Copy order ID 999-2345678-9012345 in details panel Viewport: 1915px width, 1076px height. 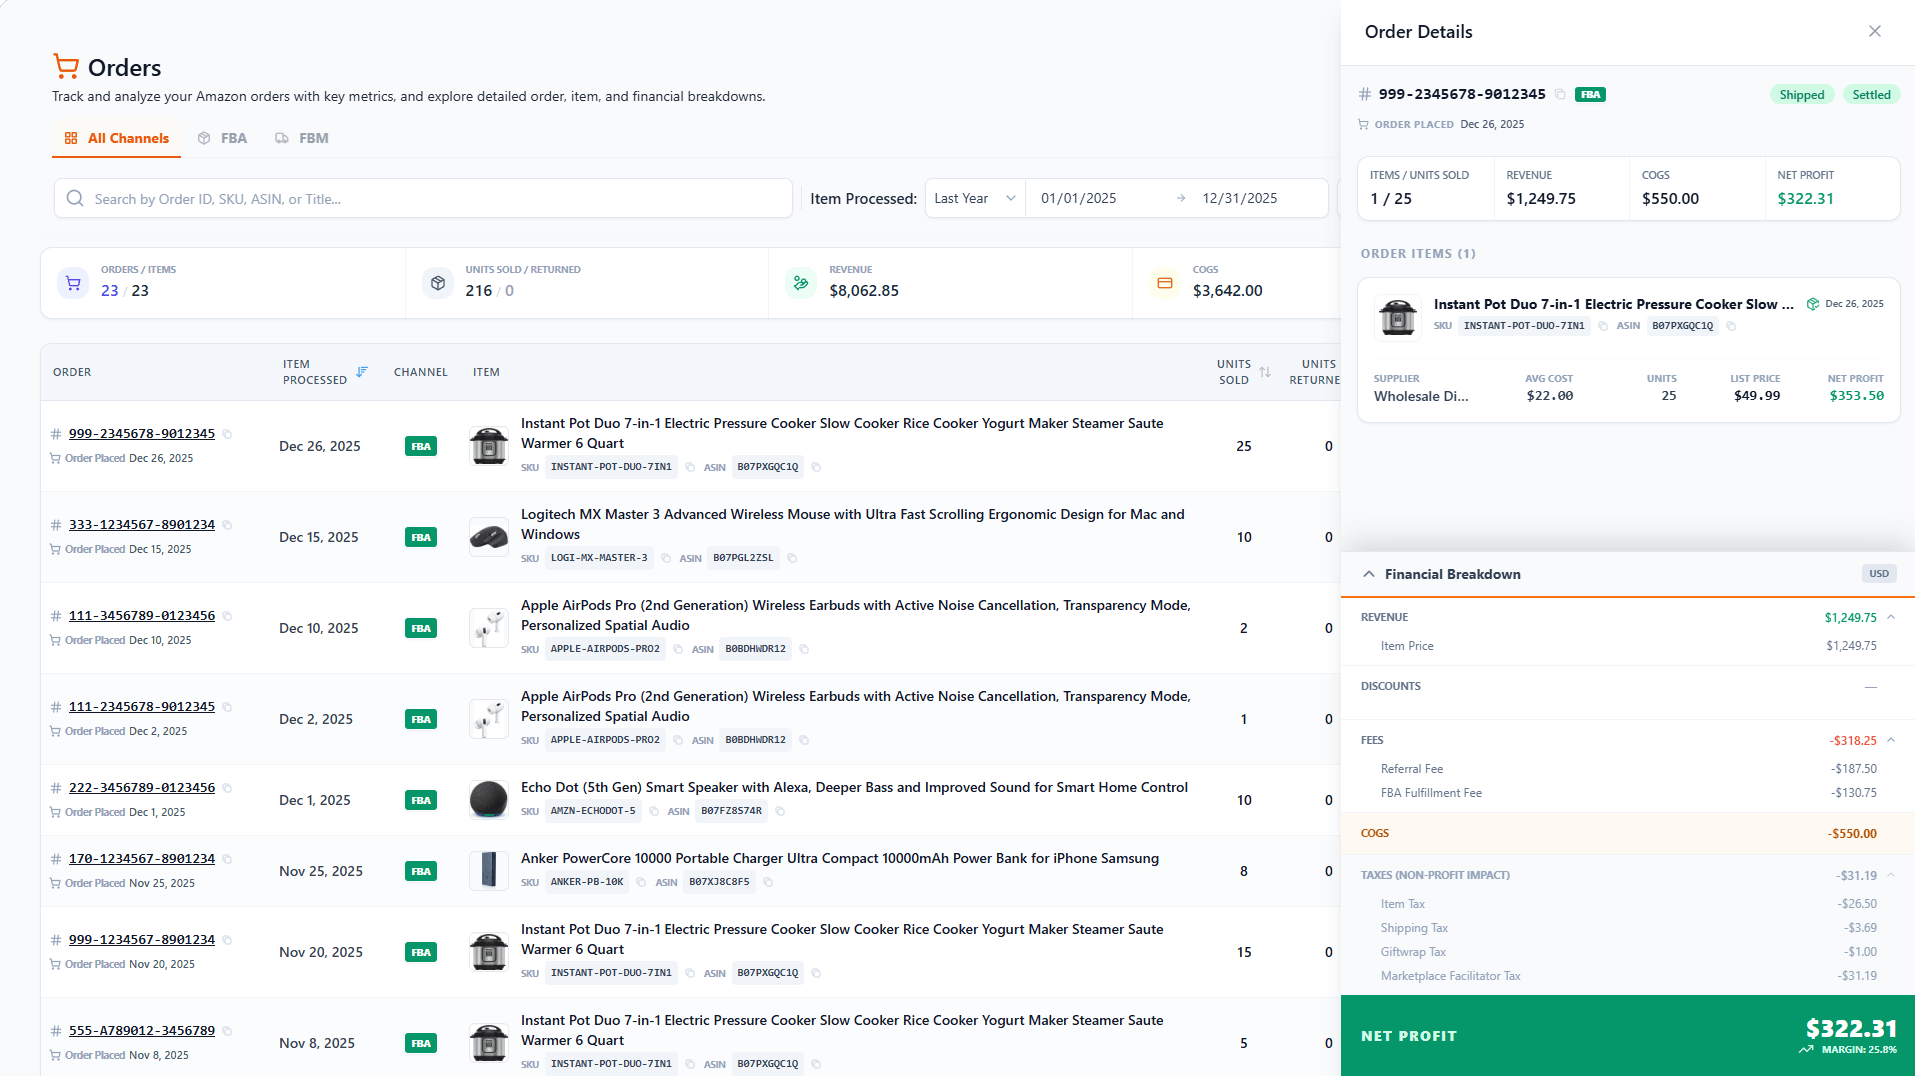(1560, 95)
